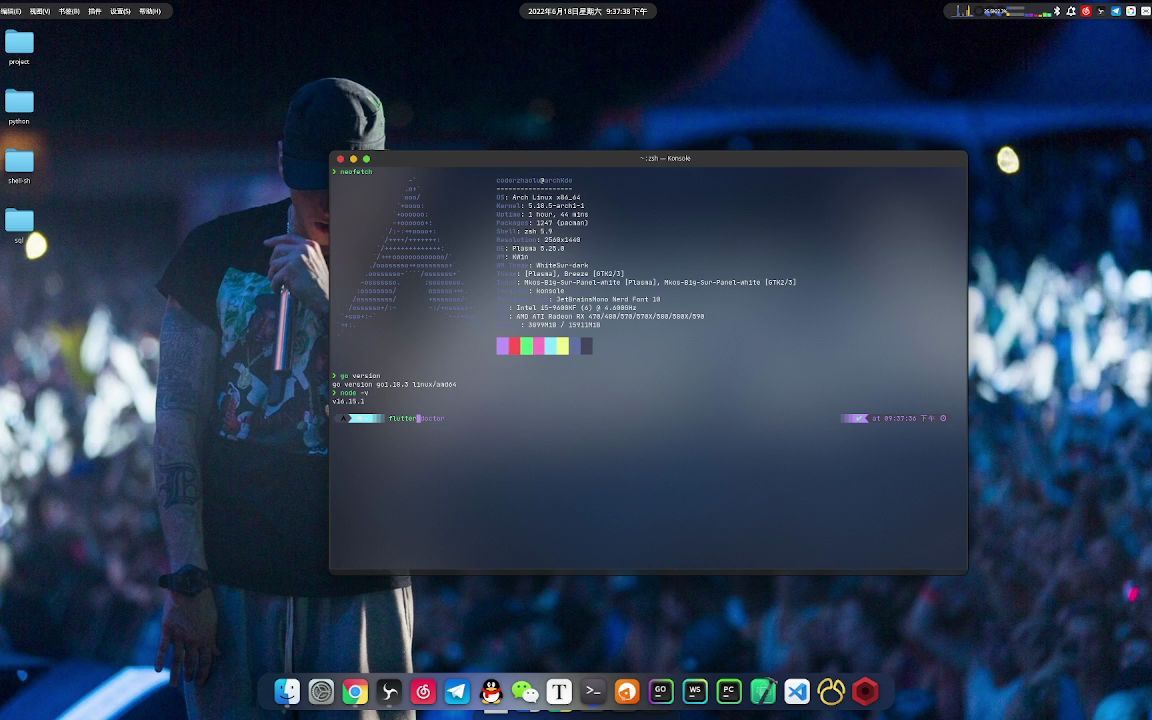1152x720 pixels.
Task: Open the orange app beside the terminal icon
Action: [627, 691]
